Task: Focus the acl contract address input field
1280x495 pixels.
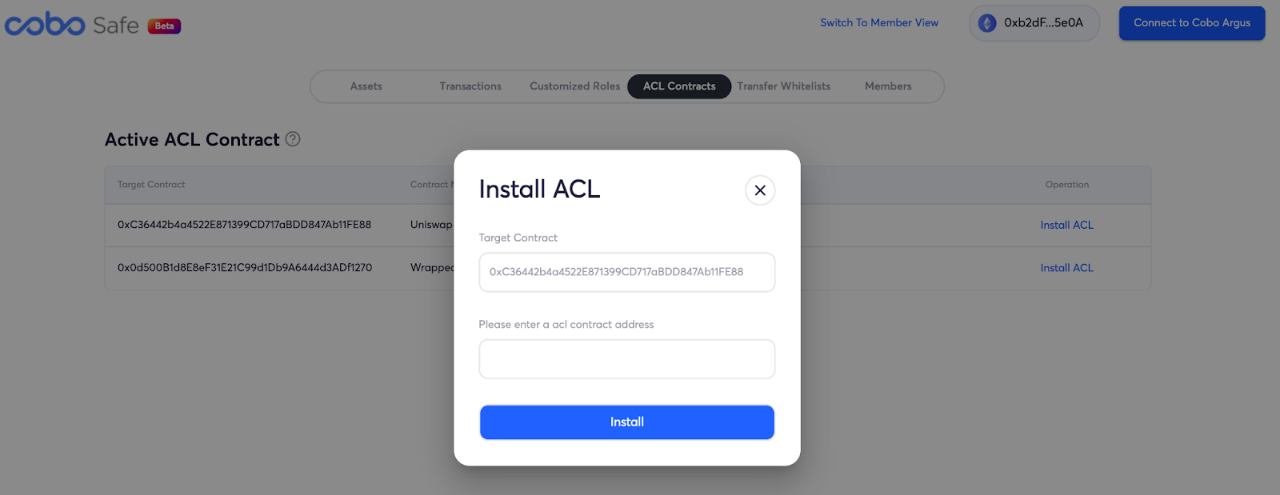Action: pyautogui.click(x=627, y=359)
